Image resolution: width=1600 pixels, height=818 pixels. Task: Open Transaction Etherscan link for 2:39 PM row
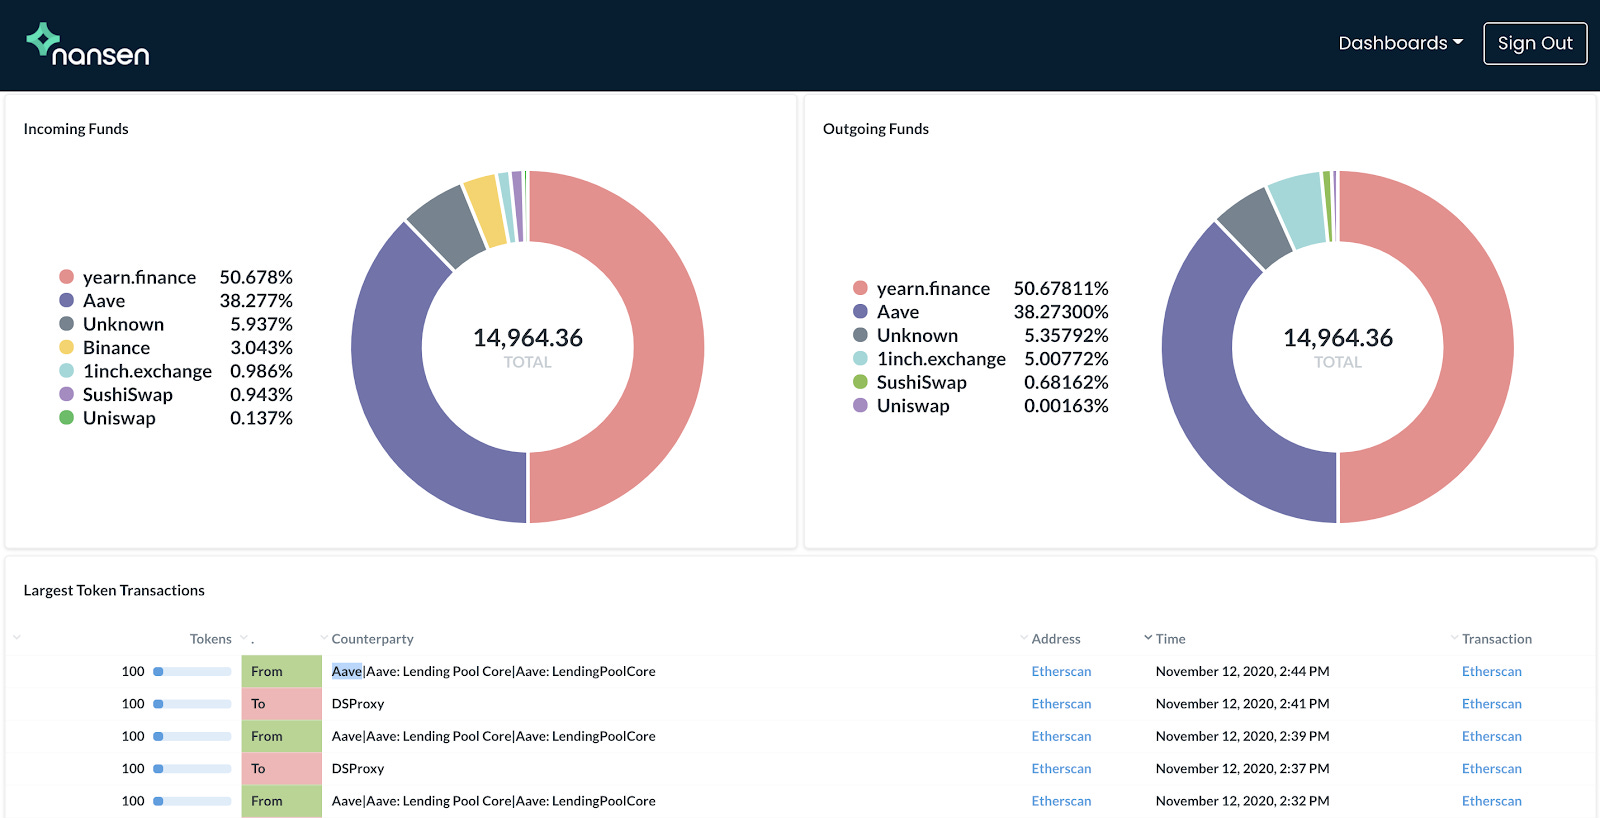pyautogui.click(x=1491, y=737)
